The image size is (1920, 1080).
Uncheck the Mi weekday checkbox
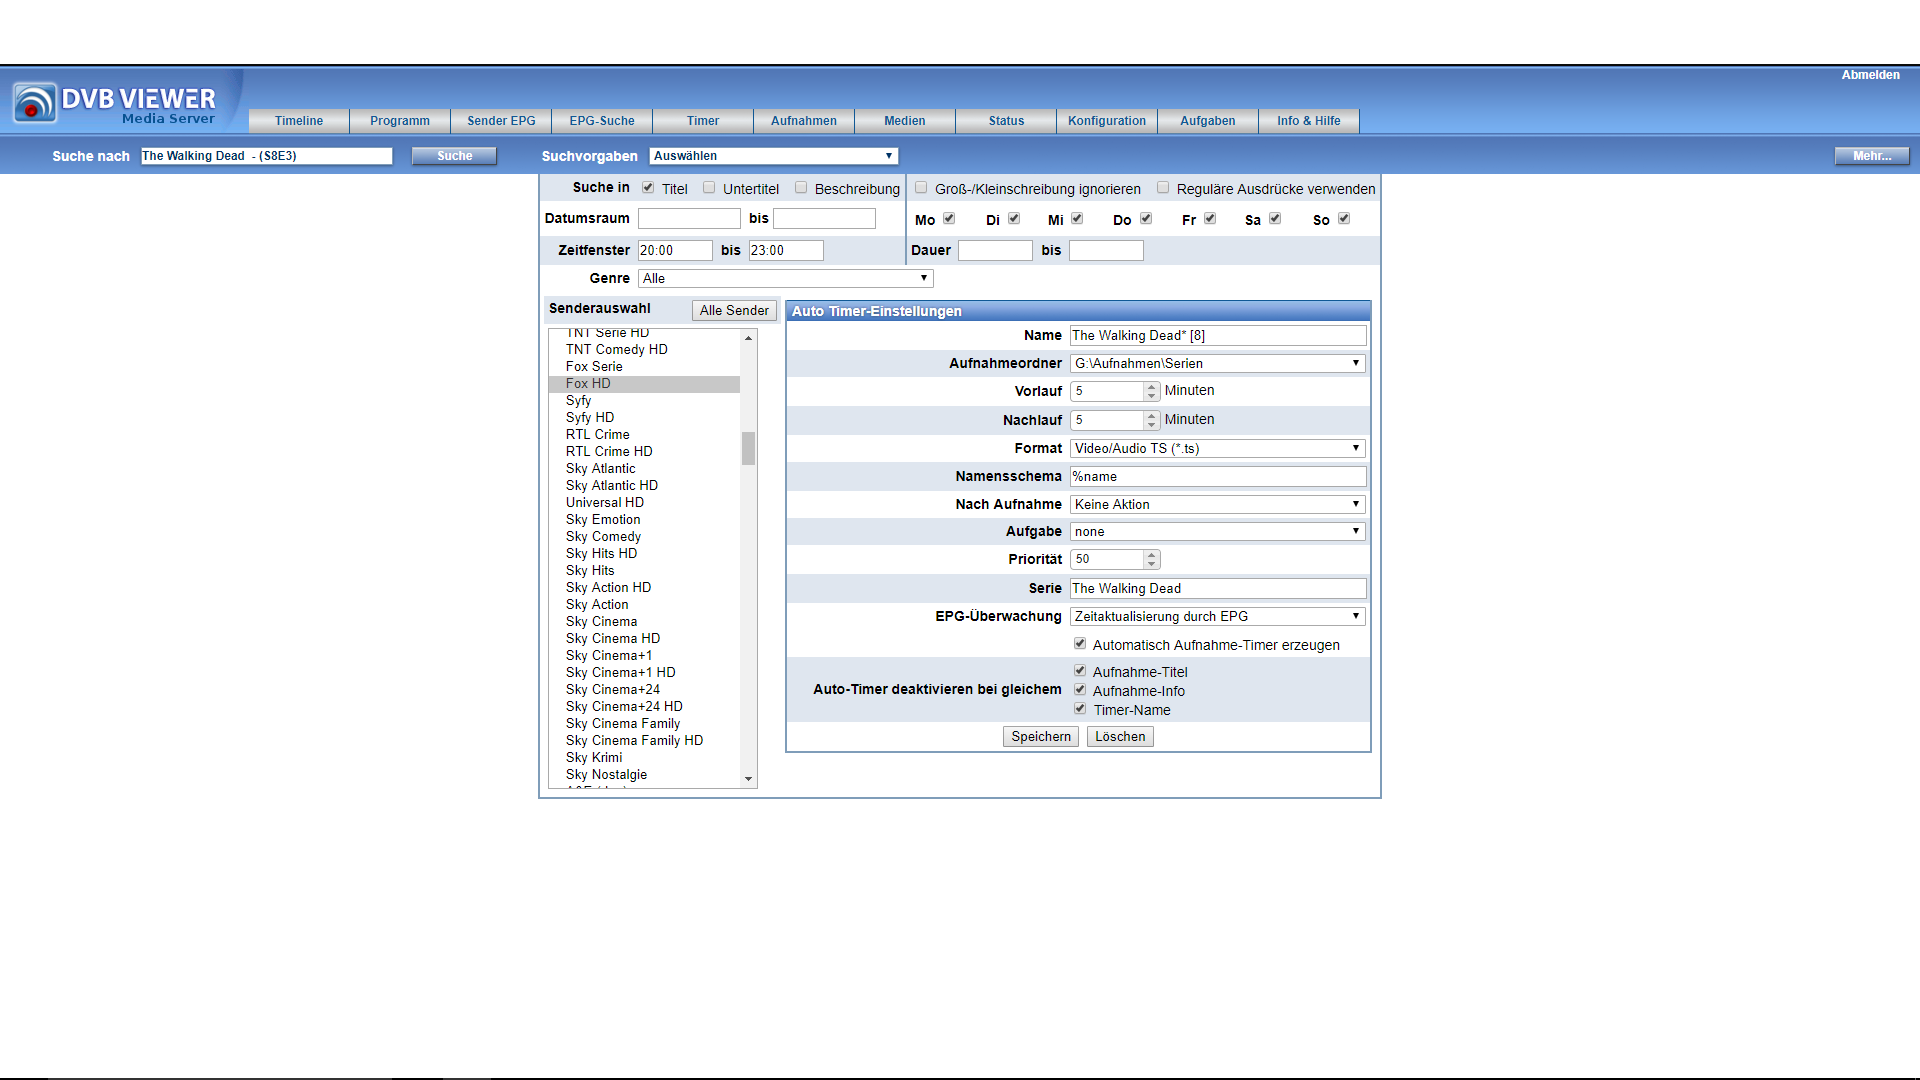coord(1077,219)
